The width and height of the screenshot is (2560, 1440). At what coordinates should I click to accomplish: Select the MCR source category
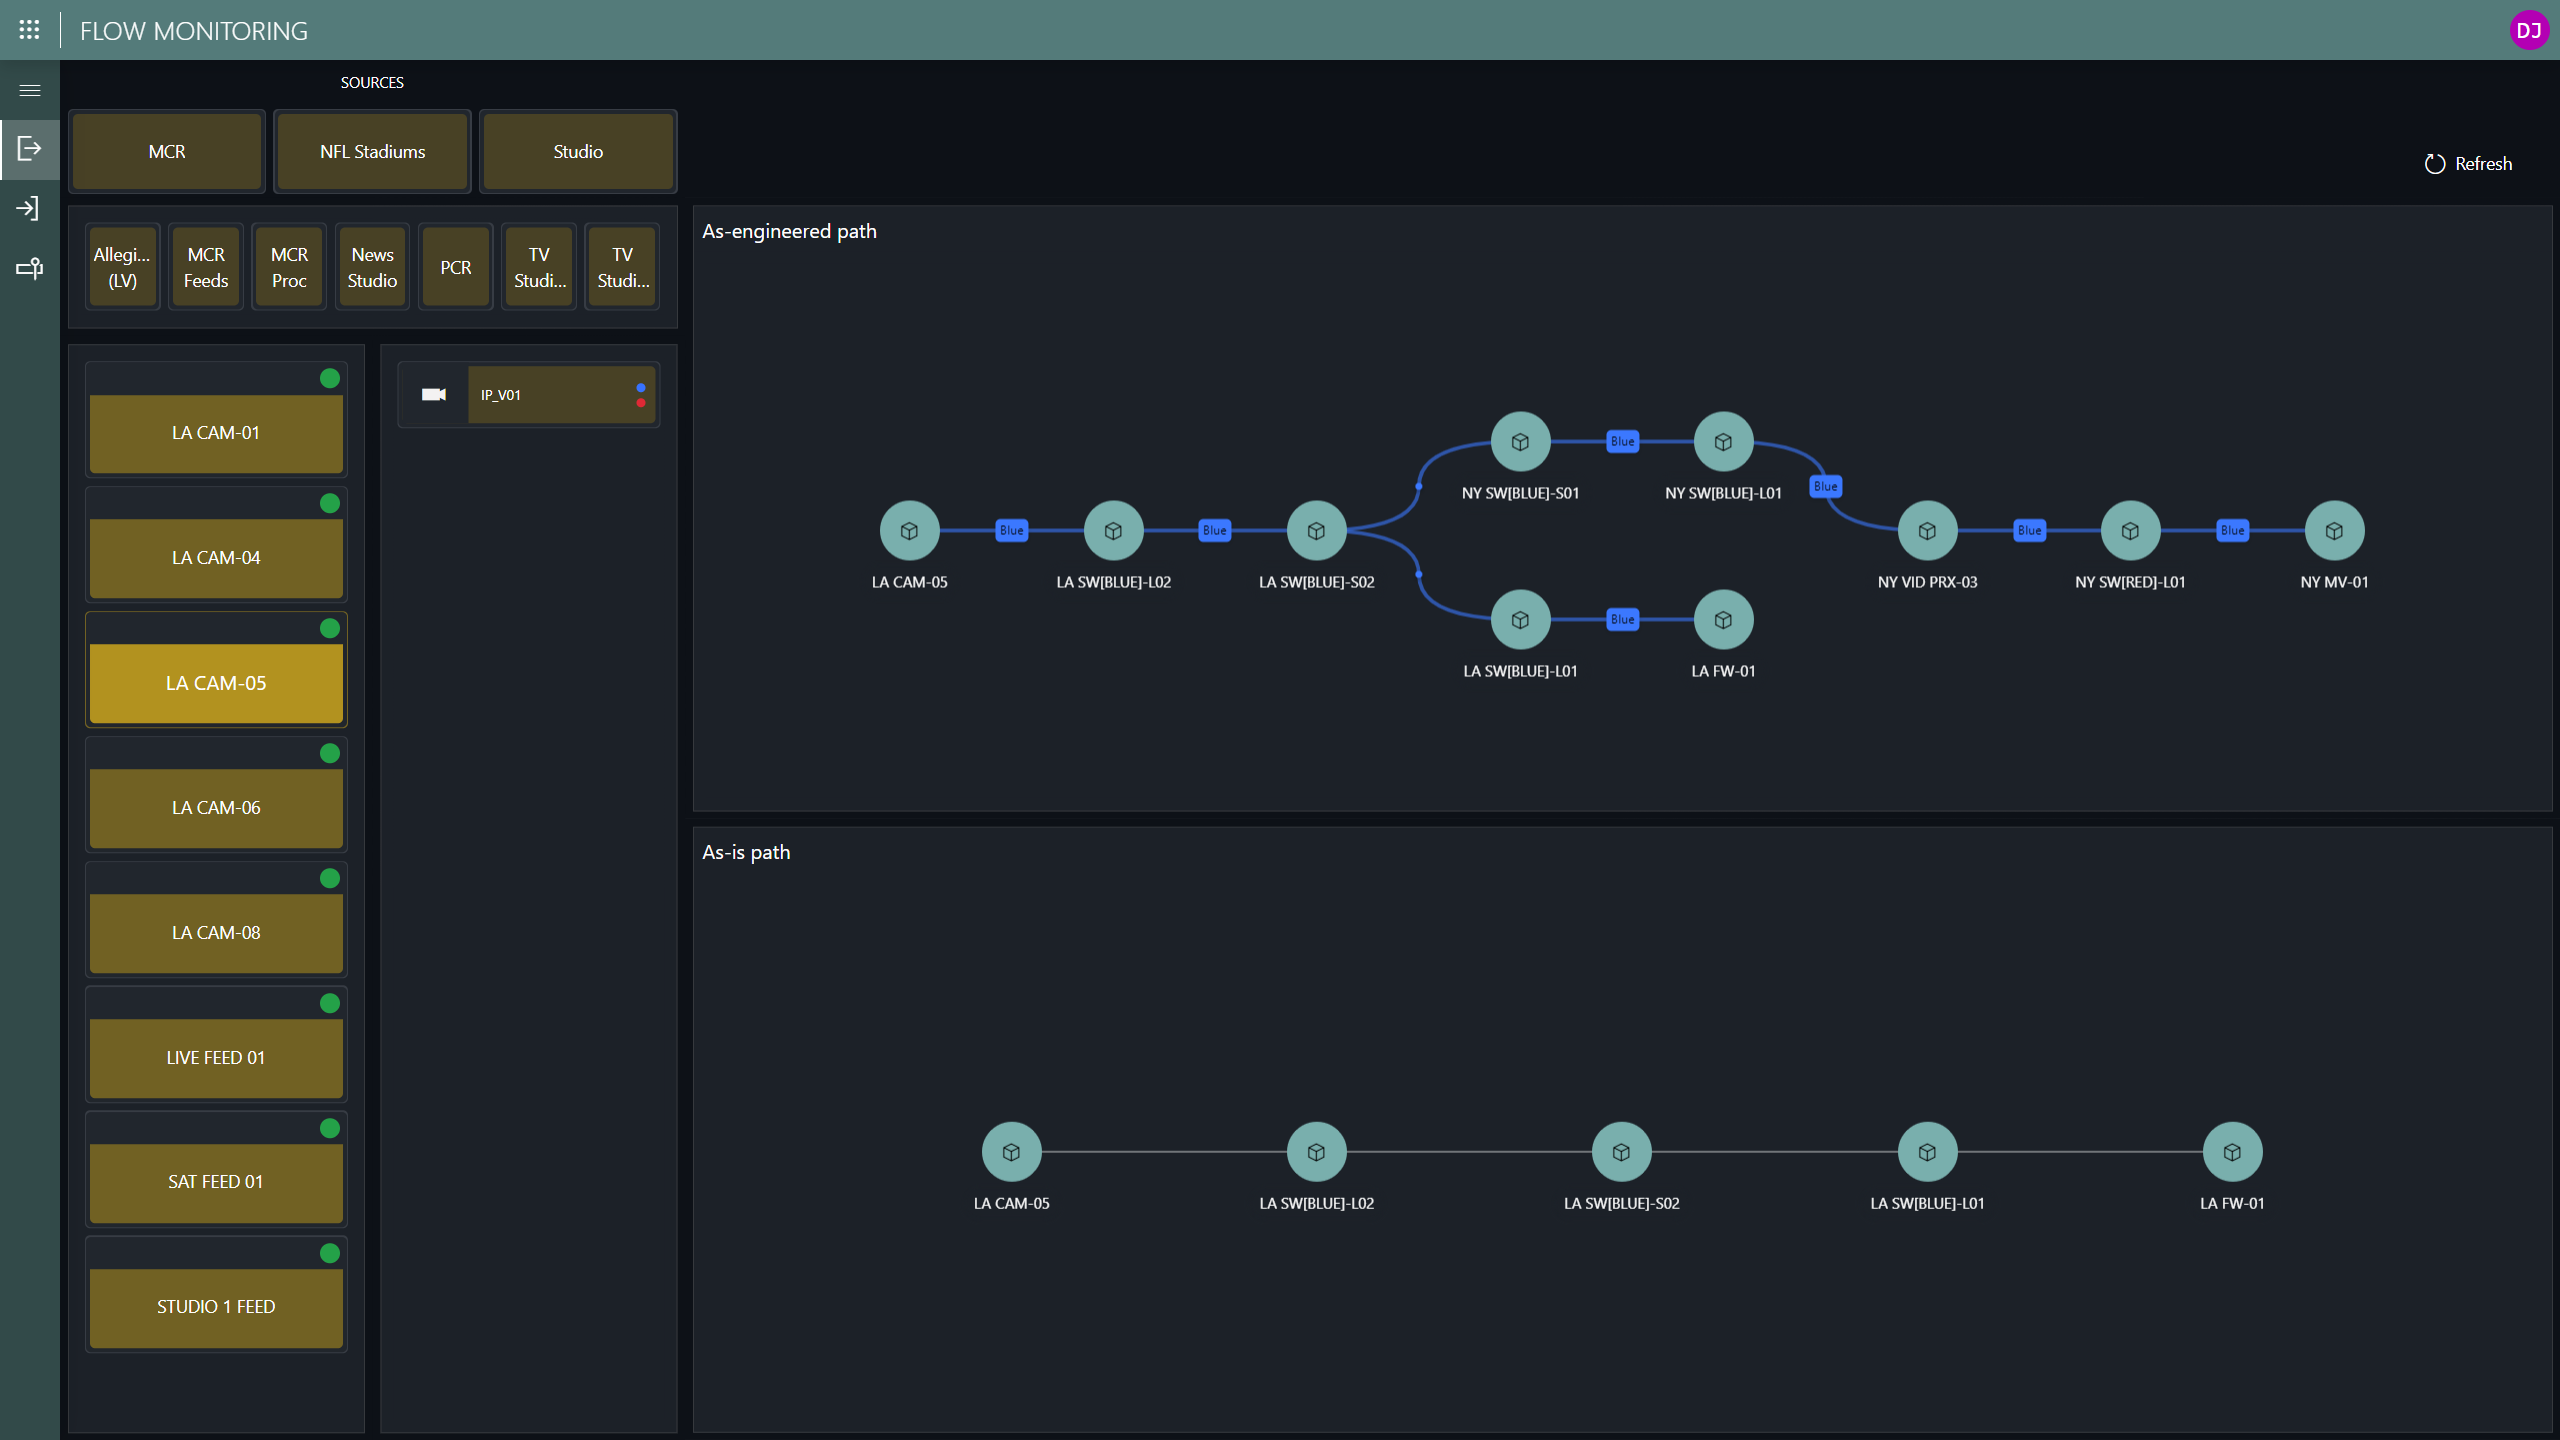(x=167, y=152)
